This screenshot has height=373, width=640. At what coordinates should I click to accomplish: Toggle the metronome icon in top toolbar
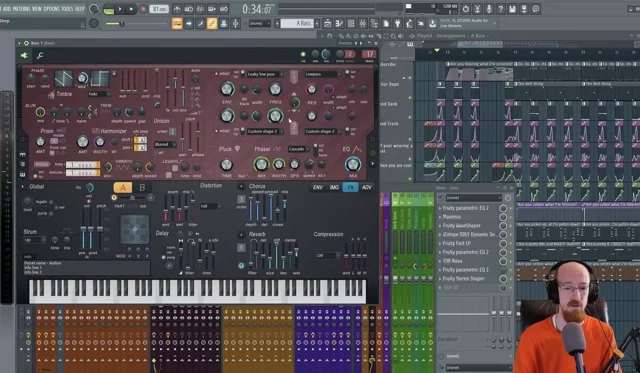click(177, 9)
